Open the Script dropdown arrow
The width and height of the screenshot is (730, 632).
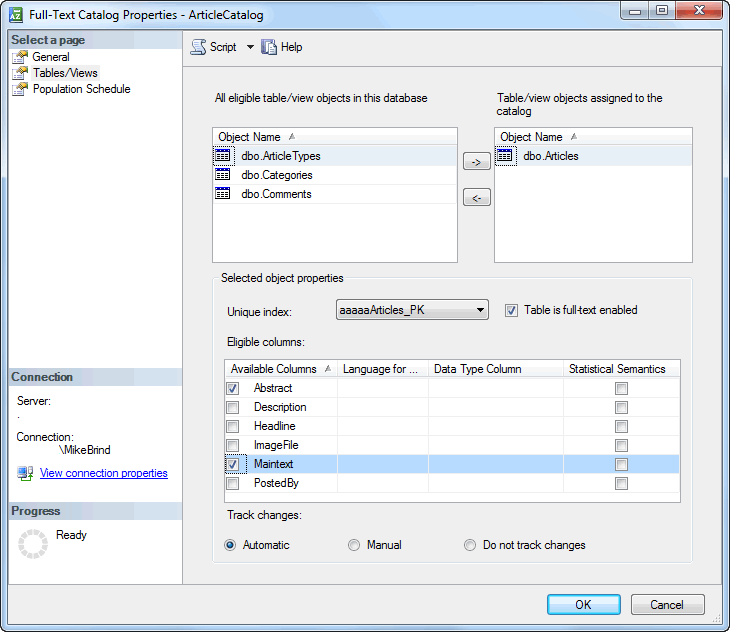tap(250, 47)
